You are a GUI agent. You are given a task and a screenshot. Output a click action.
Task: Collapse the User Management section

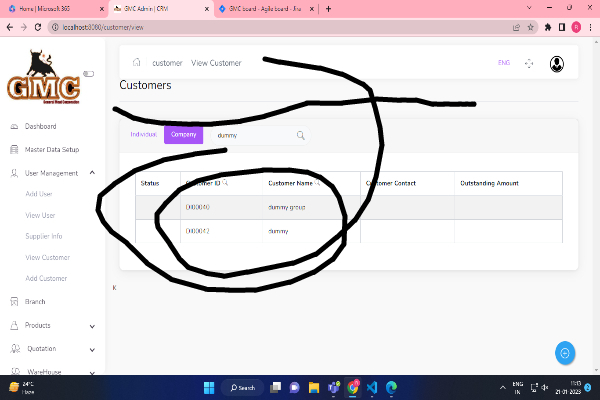[x=92, y=173]
